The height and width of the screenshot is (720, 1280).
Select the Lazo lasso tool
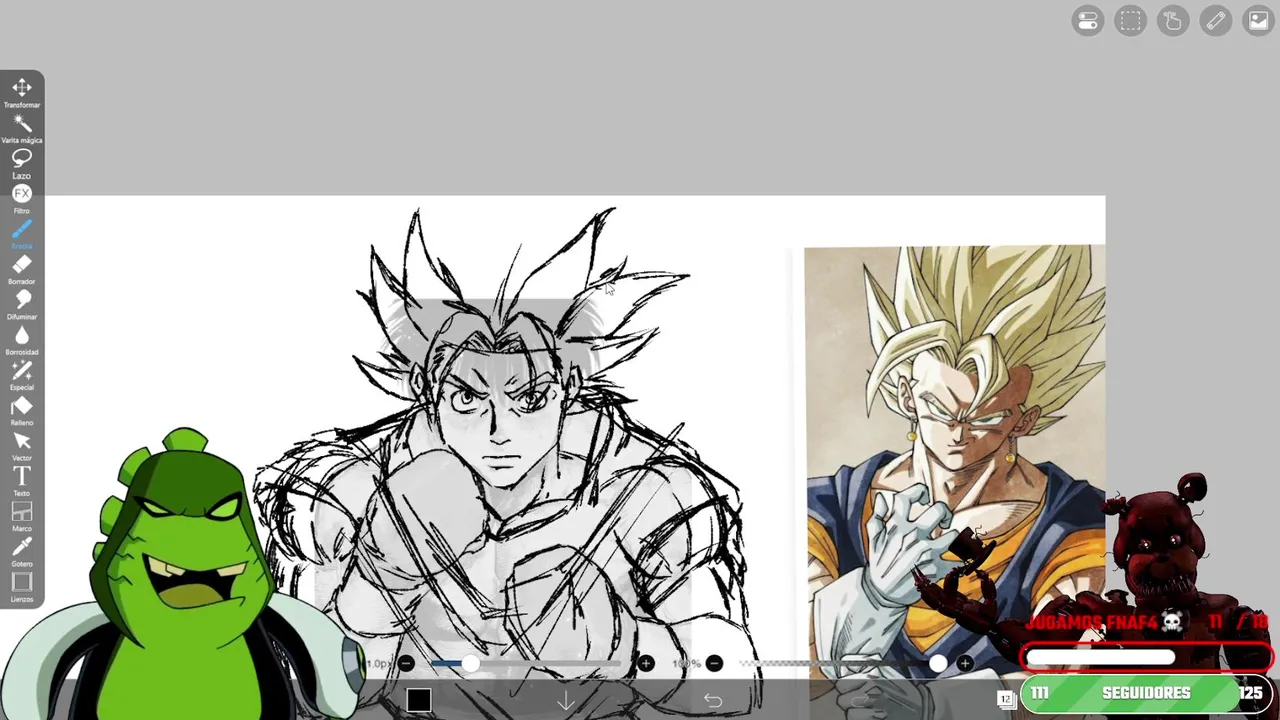pyautogui.click(x=22, y=162)
